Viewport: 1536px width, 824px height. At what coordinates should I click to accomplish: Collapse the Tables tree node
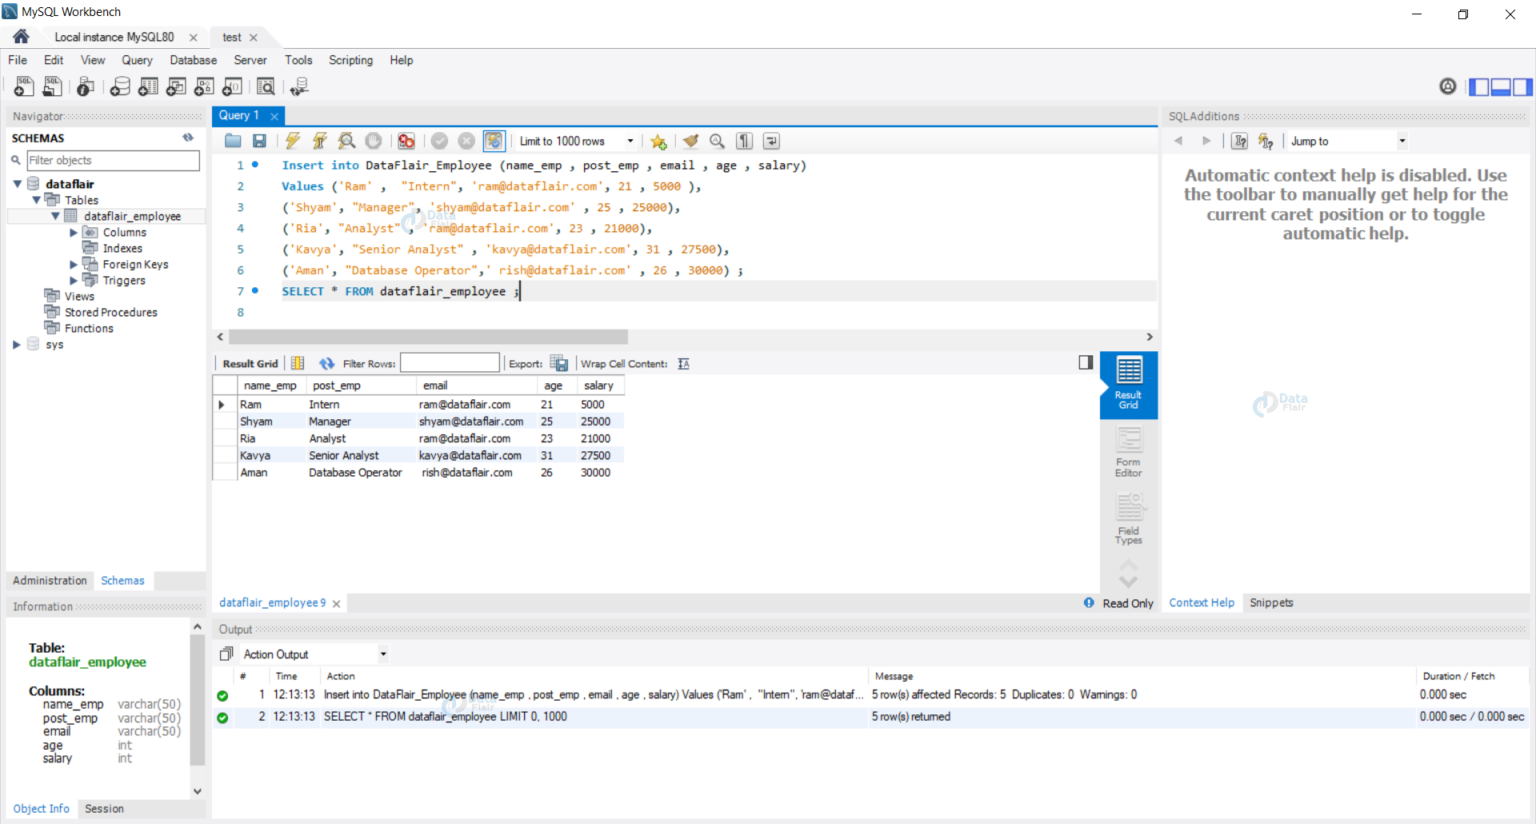pos(36,200)
